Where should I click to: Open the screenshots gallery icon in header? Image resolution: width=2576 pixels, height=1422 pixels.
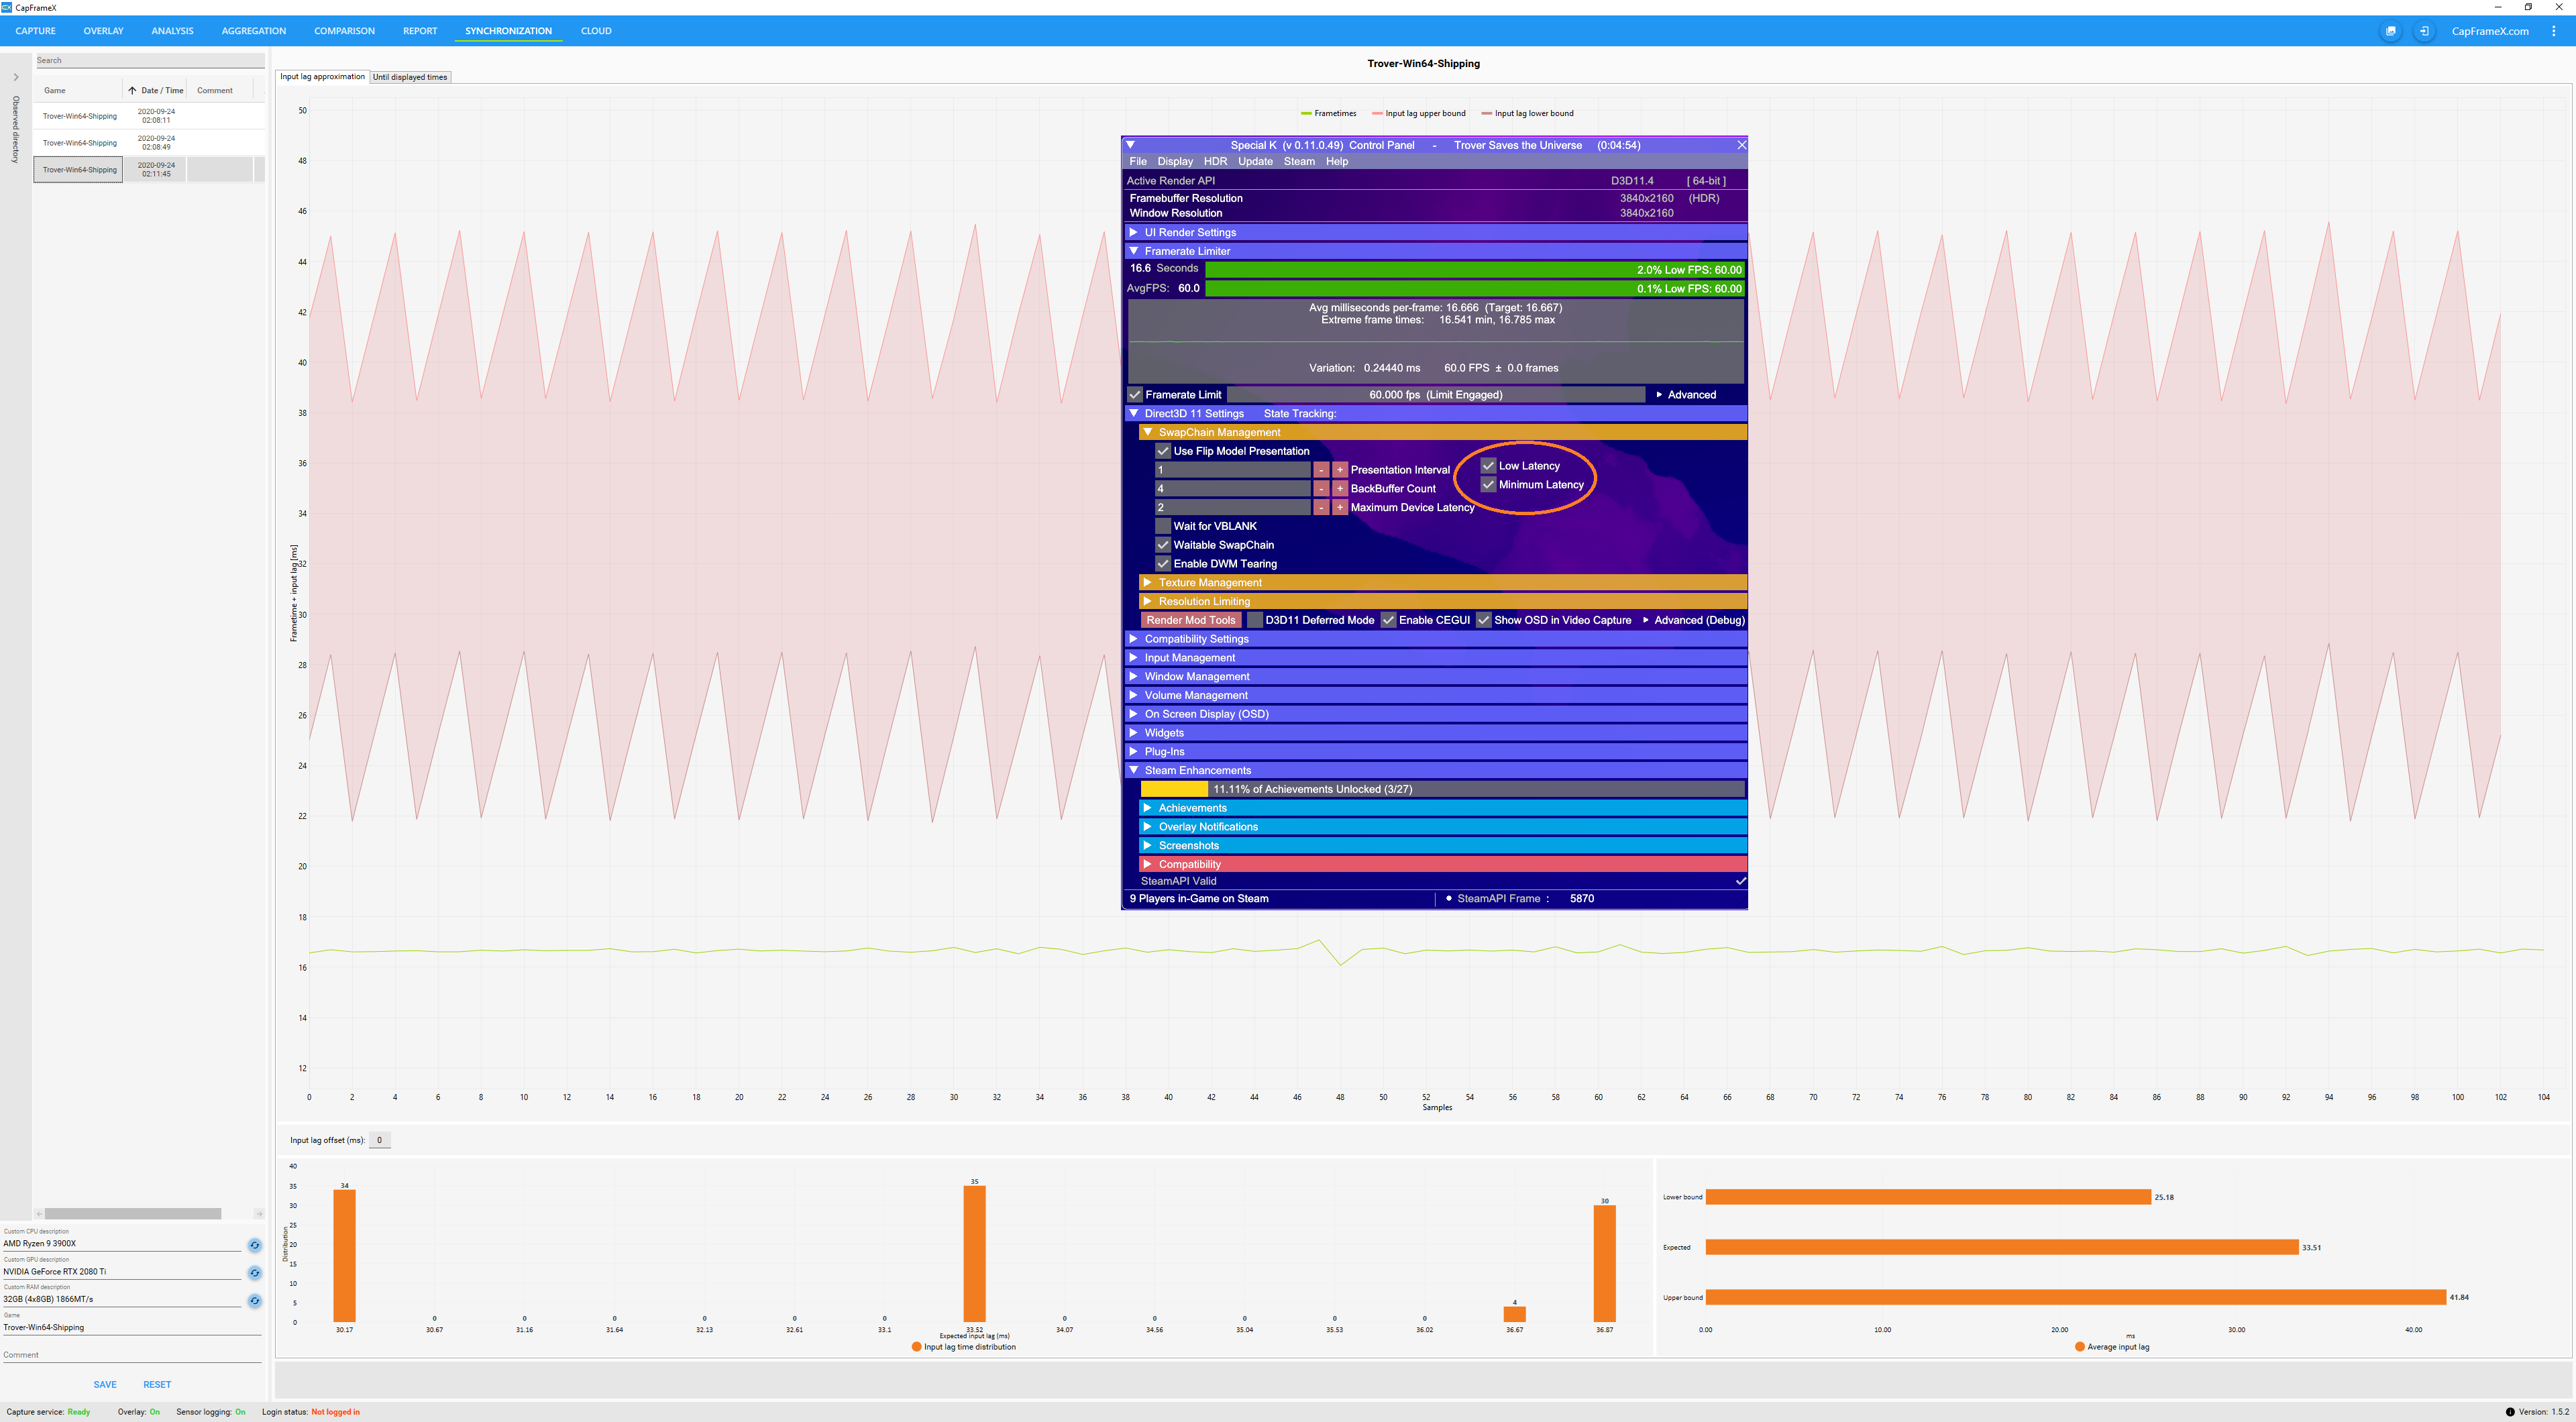pos(2391,31)
